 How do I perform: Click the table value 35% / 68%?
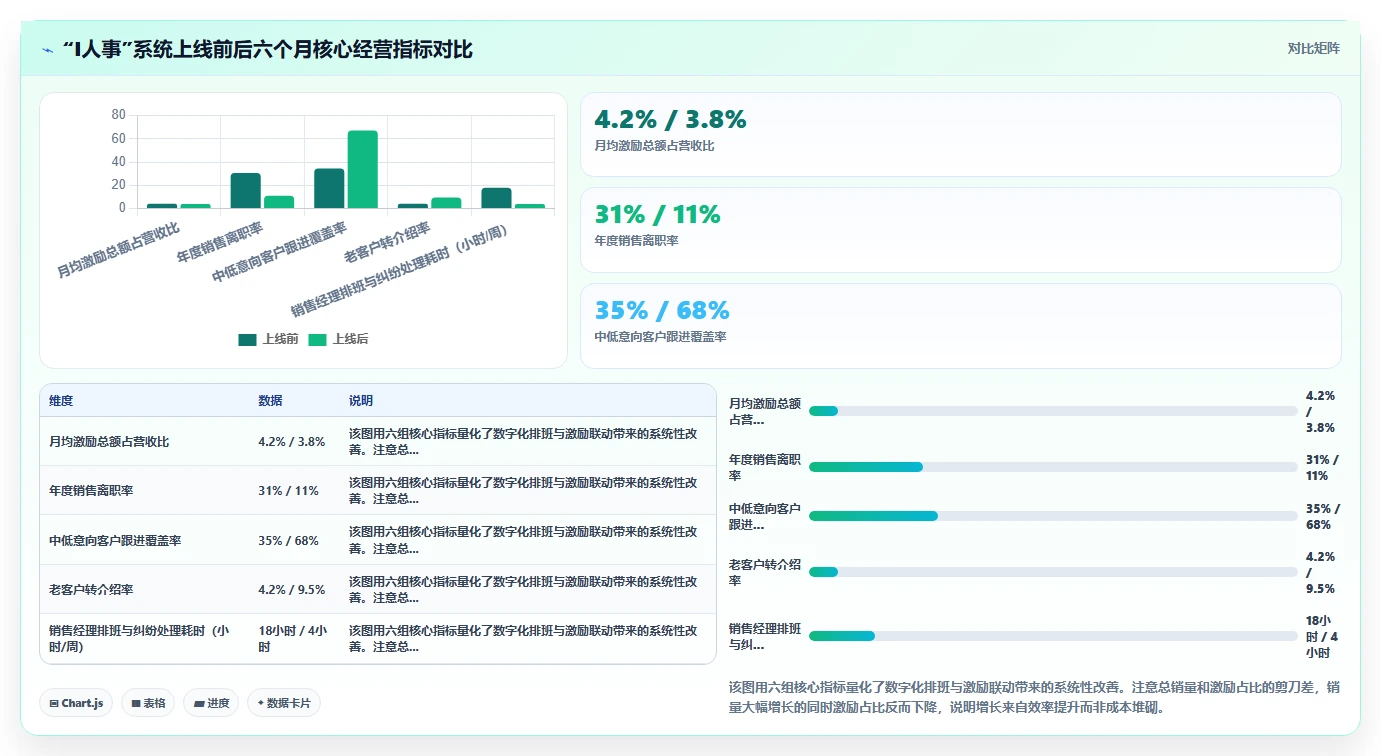point(288,541)
